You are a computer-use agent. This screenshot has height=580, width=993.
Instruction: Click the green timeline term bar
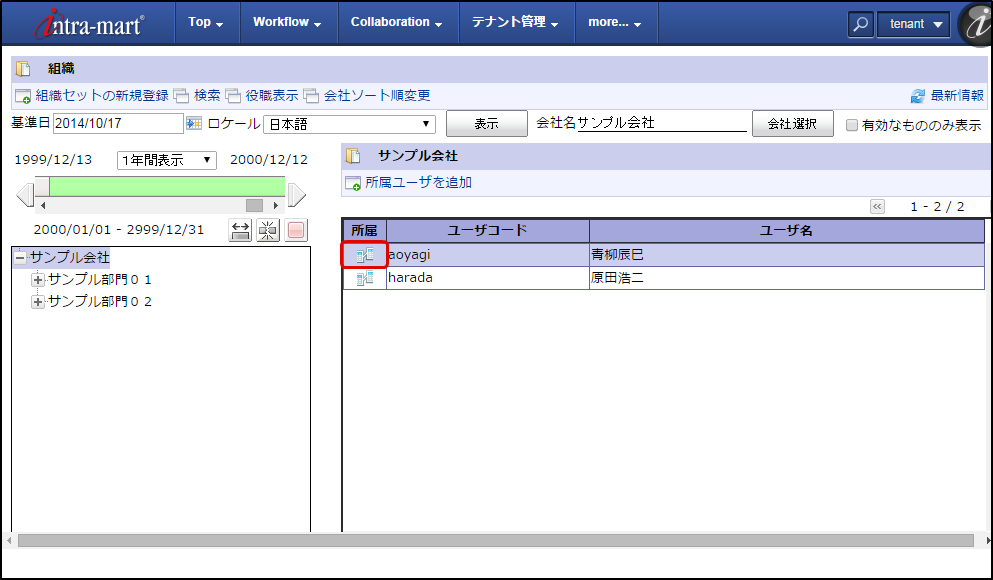(x=166, y=186)
